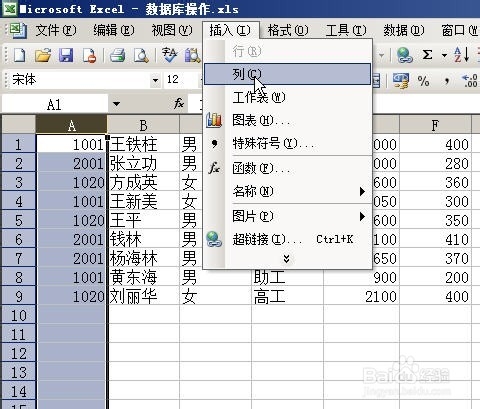
Task: Click cell containing 2100
Action: pos(361,296)
